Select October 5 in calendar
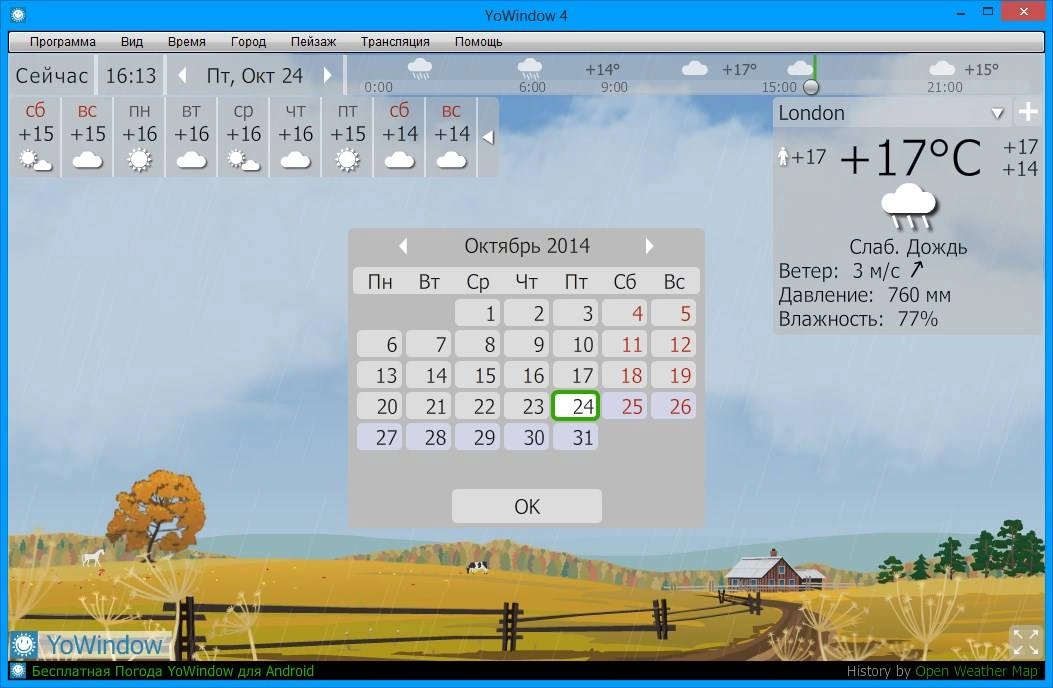Image resolution: width=1053 pixels, height=688 pixels. pyautogui.click(x=674, y=313)
